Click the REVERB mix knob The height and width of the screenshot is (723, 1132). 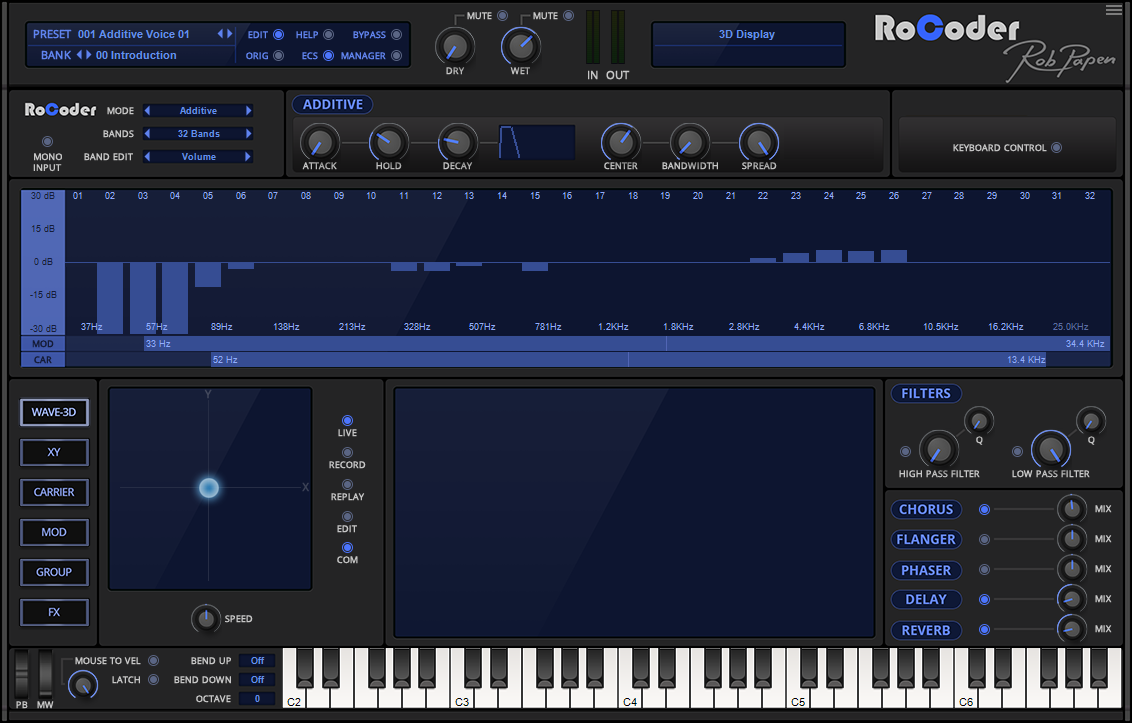click(x=1071, y=629)
